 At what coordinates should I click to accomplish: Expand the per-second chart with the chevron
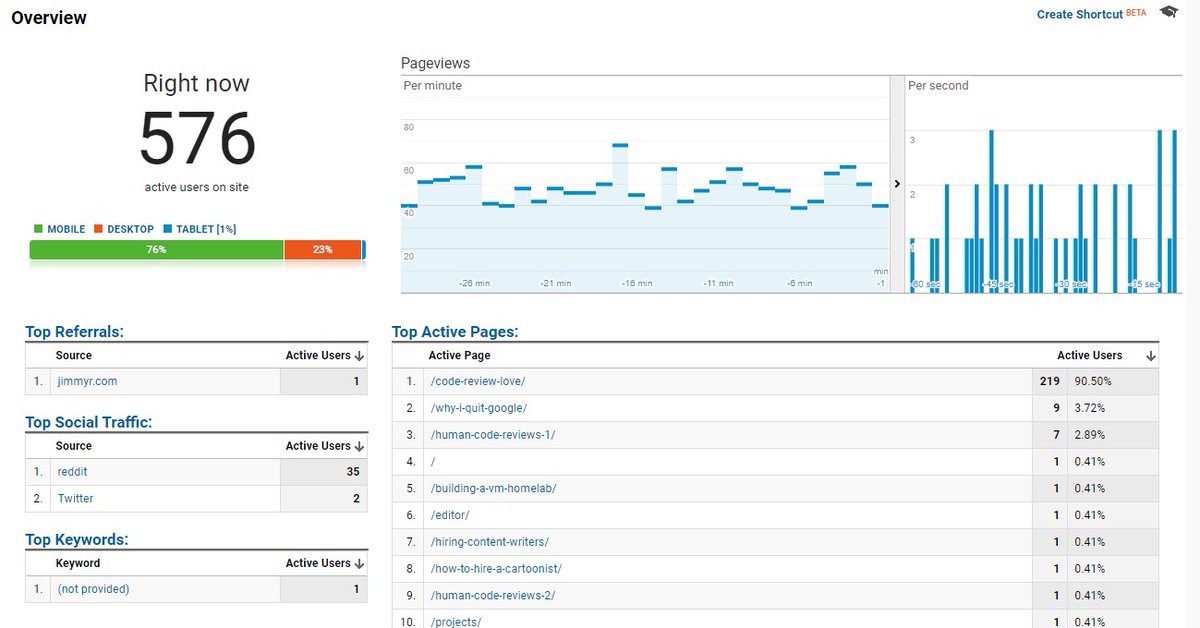(x=897, y=184)
